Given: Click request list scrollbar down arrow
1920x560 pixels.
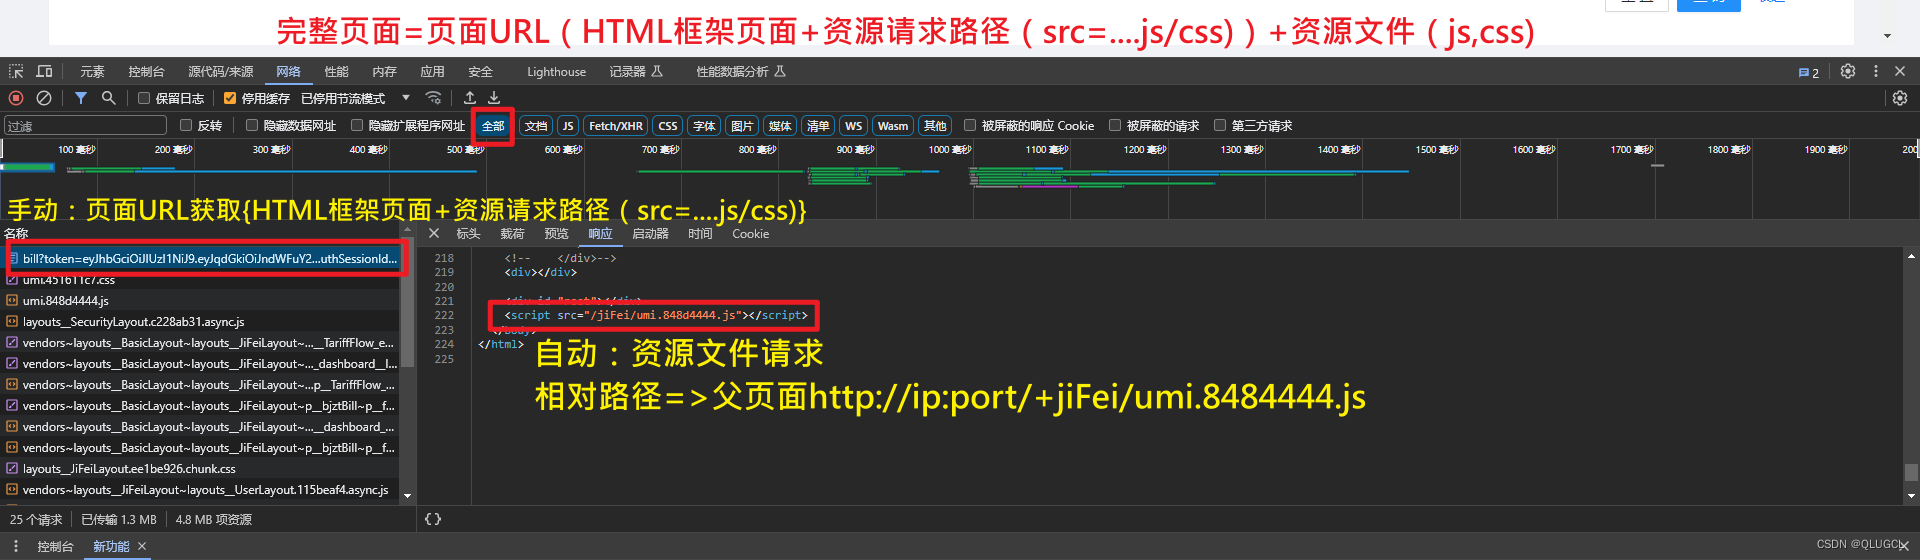Looking at the screenshot, I should [407, 495].
